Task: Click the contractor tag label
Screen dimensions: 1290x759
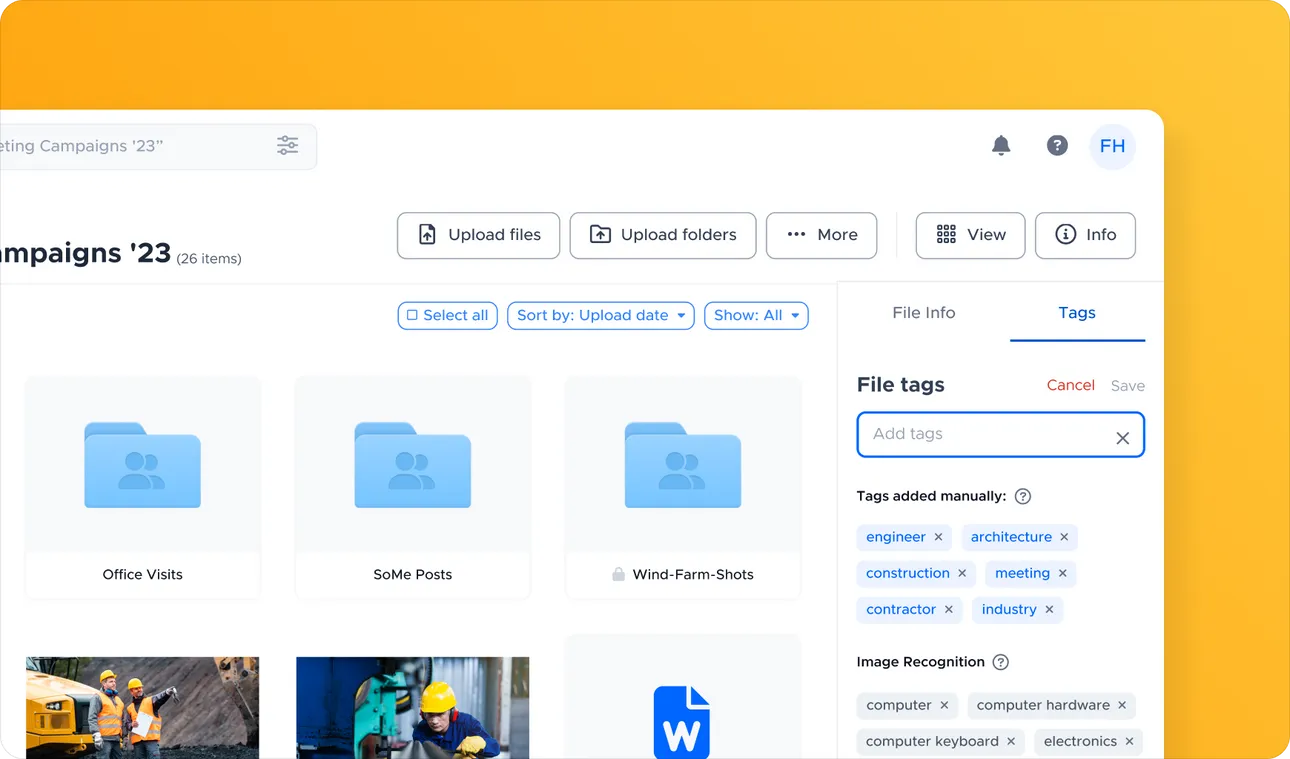Action: tap(901, 609)
